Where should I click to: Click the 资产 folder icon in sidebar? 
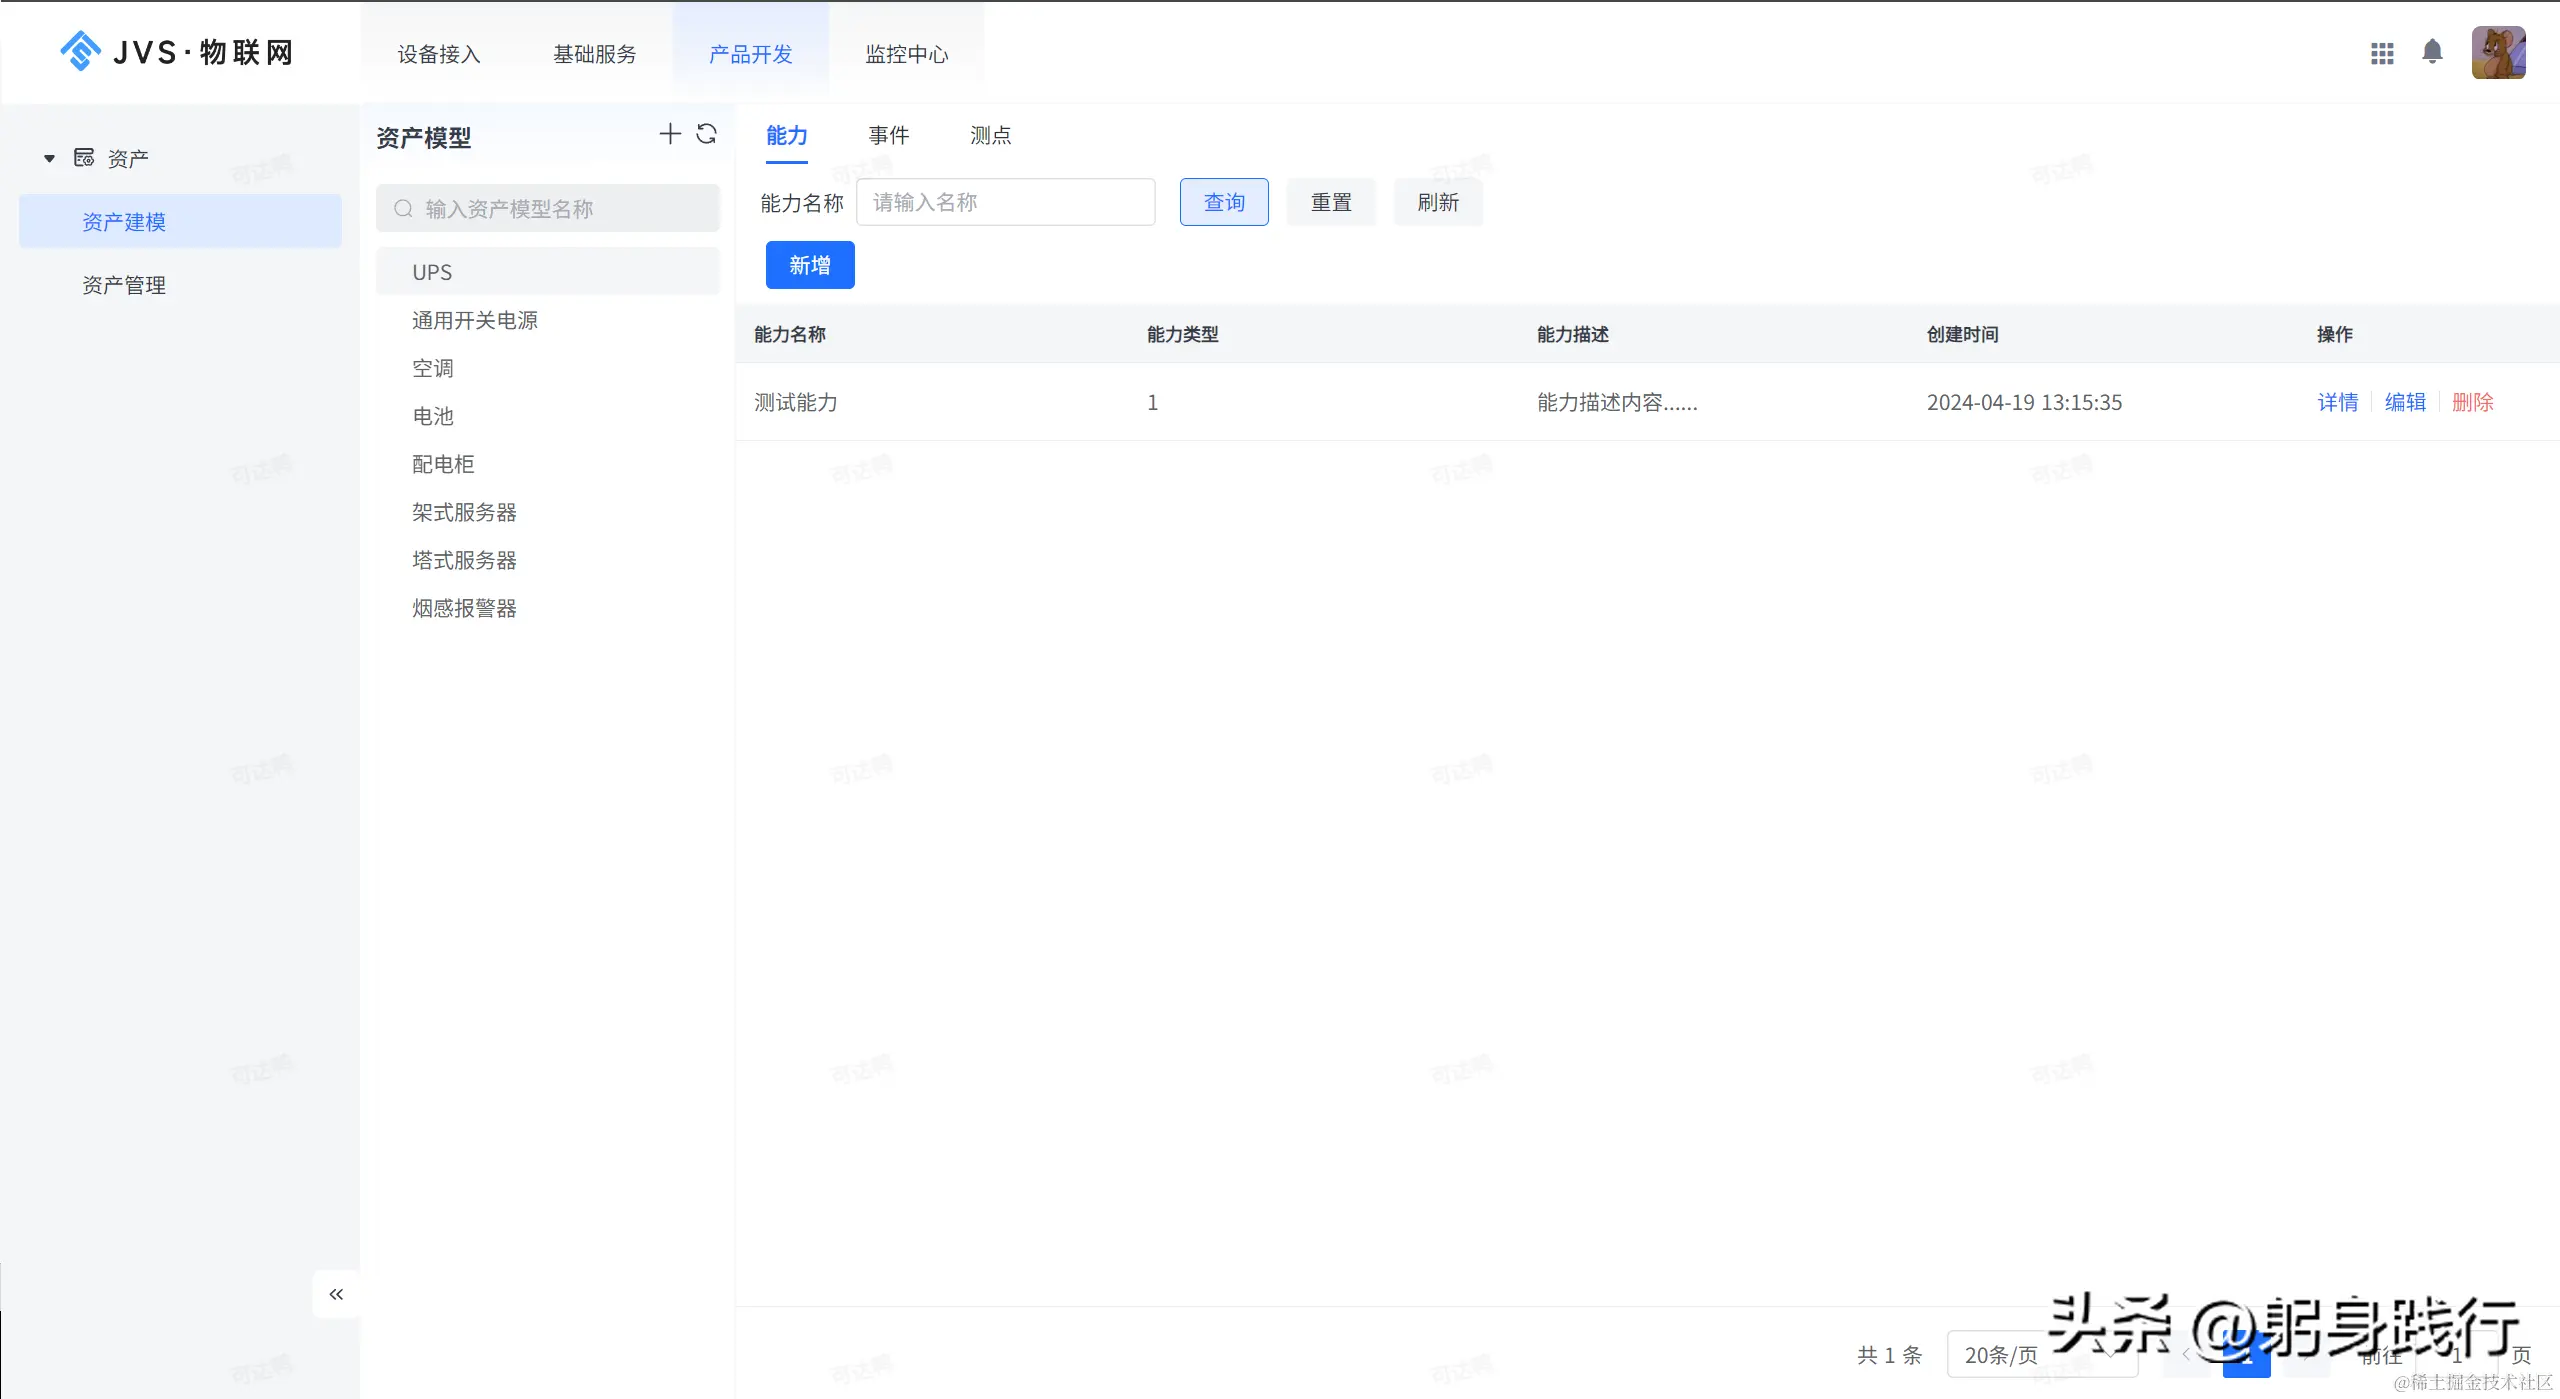[84, 158]
